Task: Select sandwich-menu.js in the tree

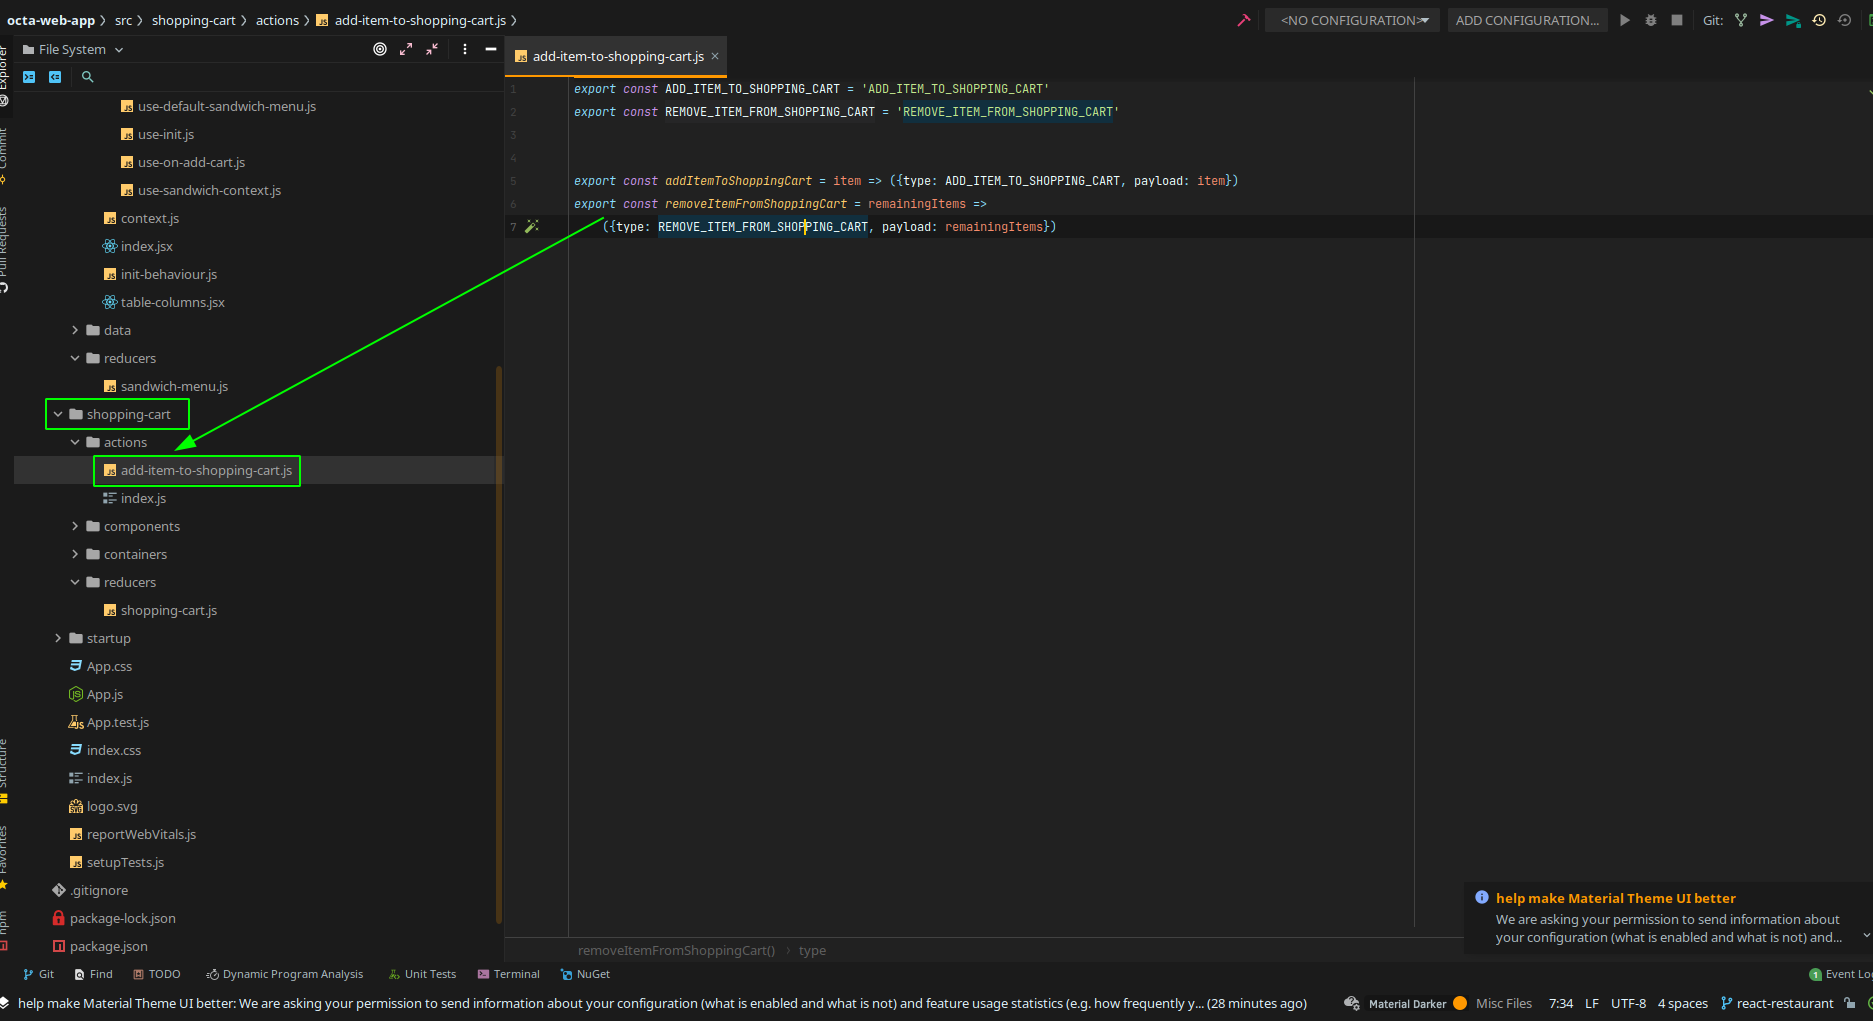Action: [174, 386]
